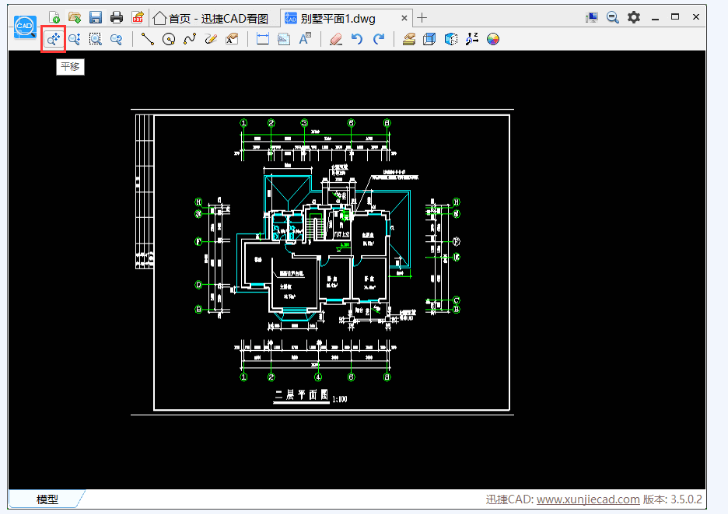Switch to the 首页 - 迅捷CAD看图 tab
The width and height of the screenshot is (728, 514).
click(211, 18)
